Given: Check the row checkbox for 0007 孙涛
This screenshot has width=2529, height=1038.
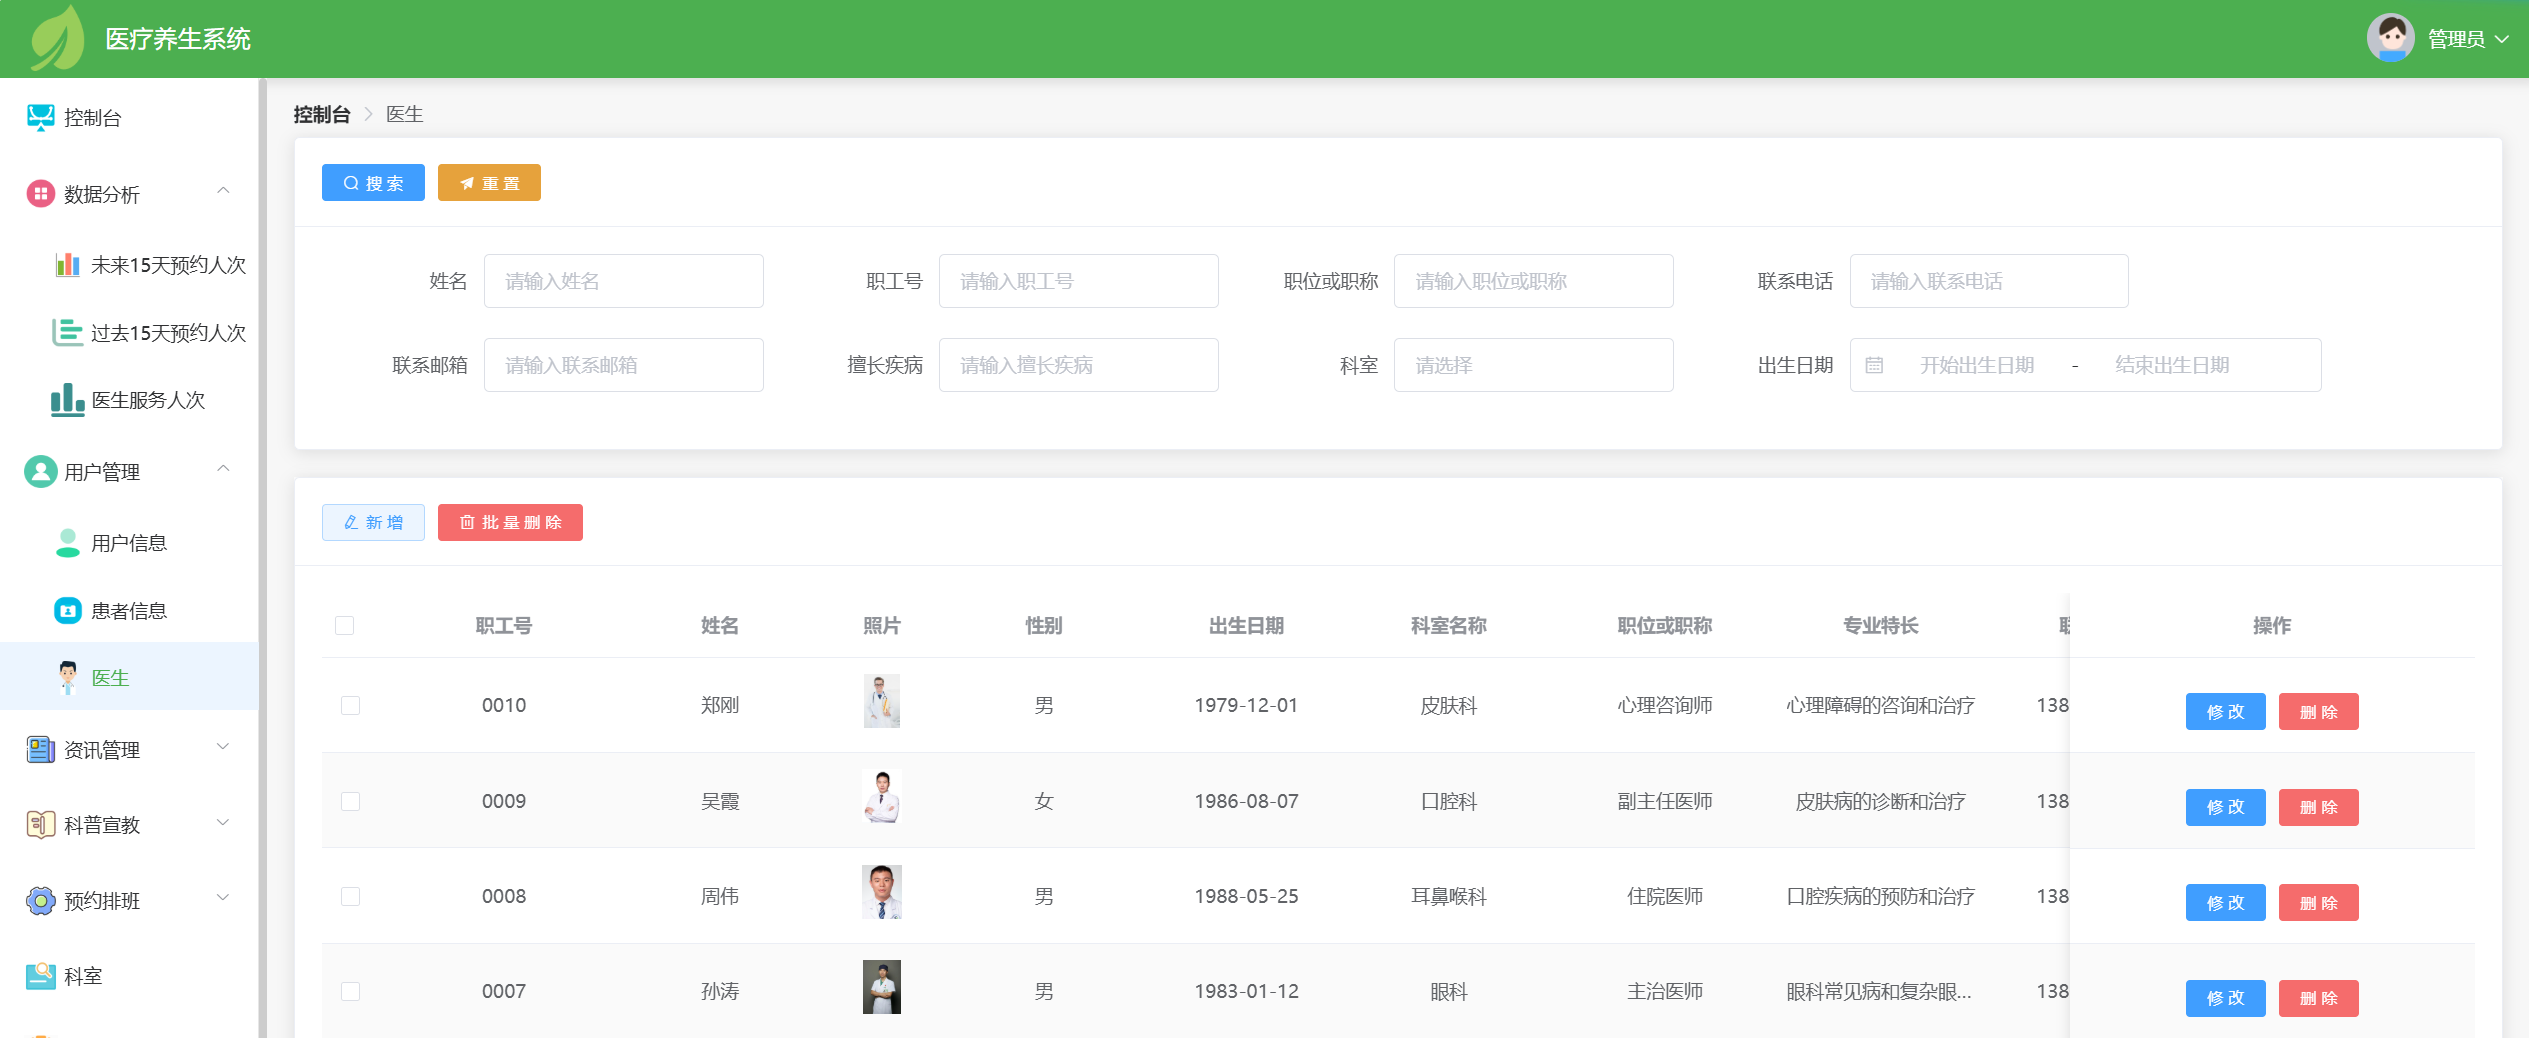Looking at the screenshot, I should (x=351, y=991).
